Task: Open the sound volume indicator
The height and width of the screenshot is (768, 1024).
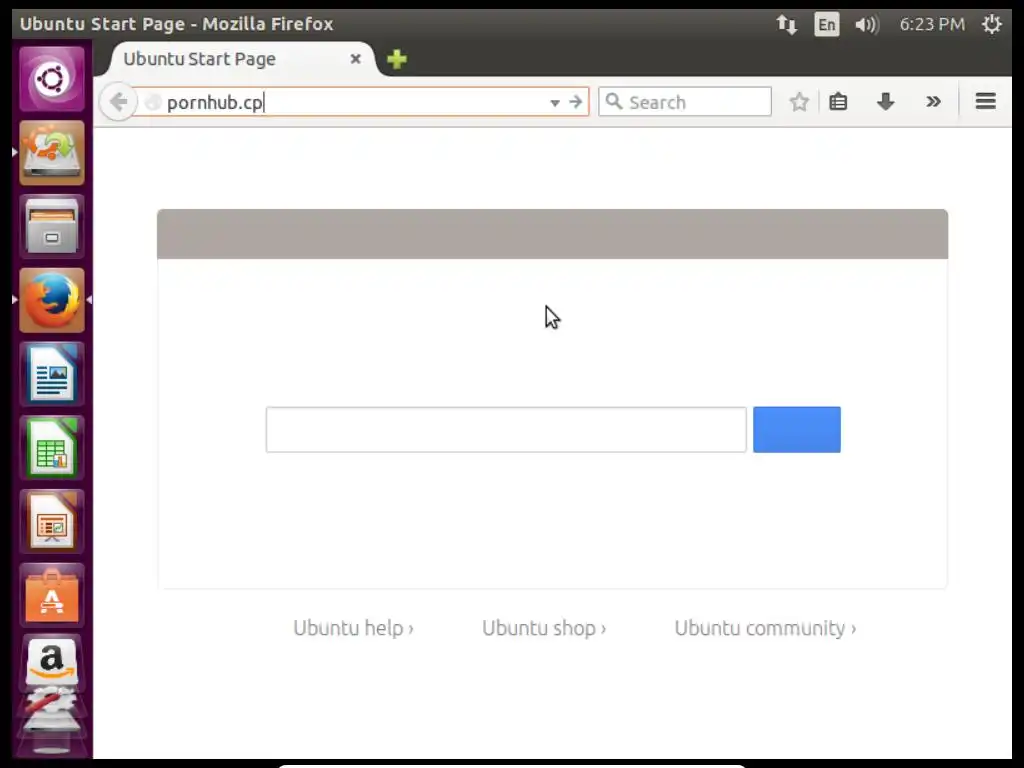Action: [867, 25]
